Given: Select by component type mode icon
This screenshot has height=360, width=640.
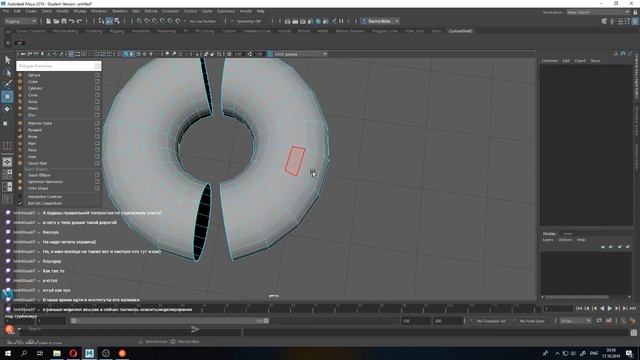Looking at the screenshot, I should tap(117, 21).
